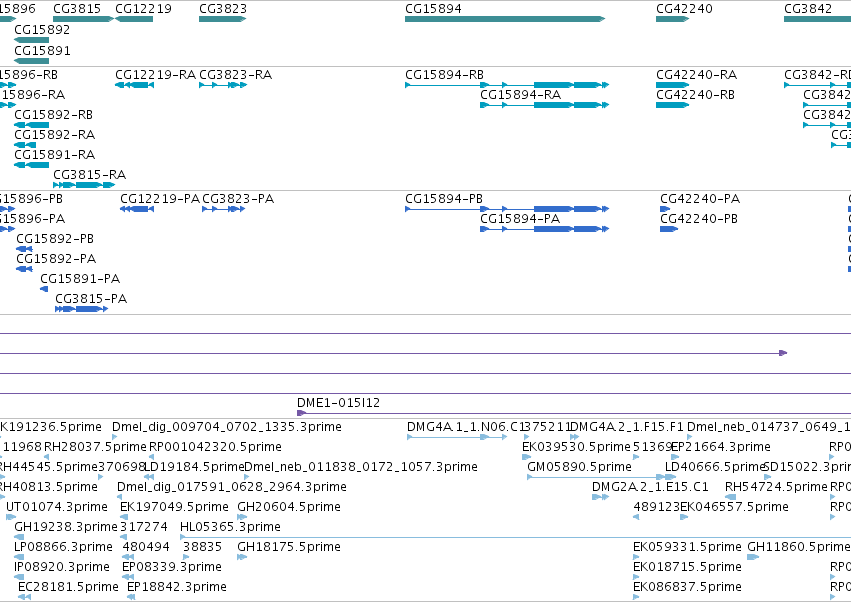The width and height of the screenshot is (851, 602).
Task: Click protein CG15894-PB
Action: [x=507, y=209]
